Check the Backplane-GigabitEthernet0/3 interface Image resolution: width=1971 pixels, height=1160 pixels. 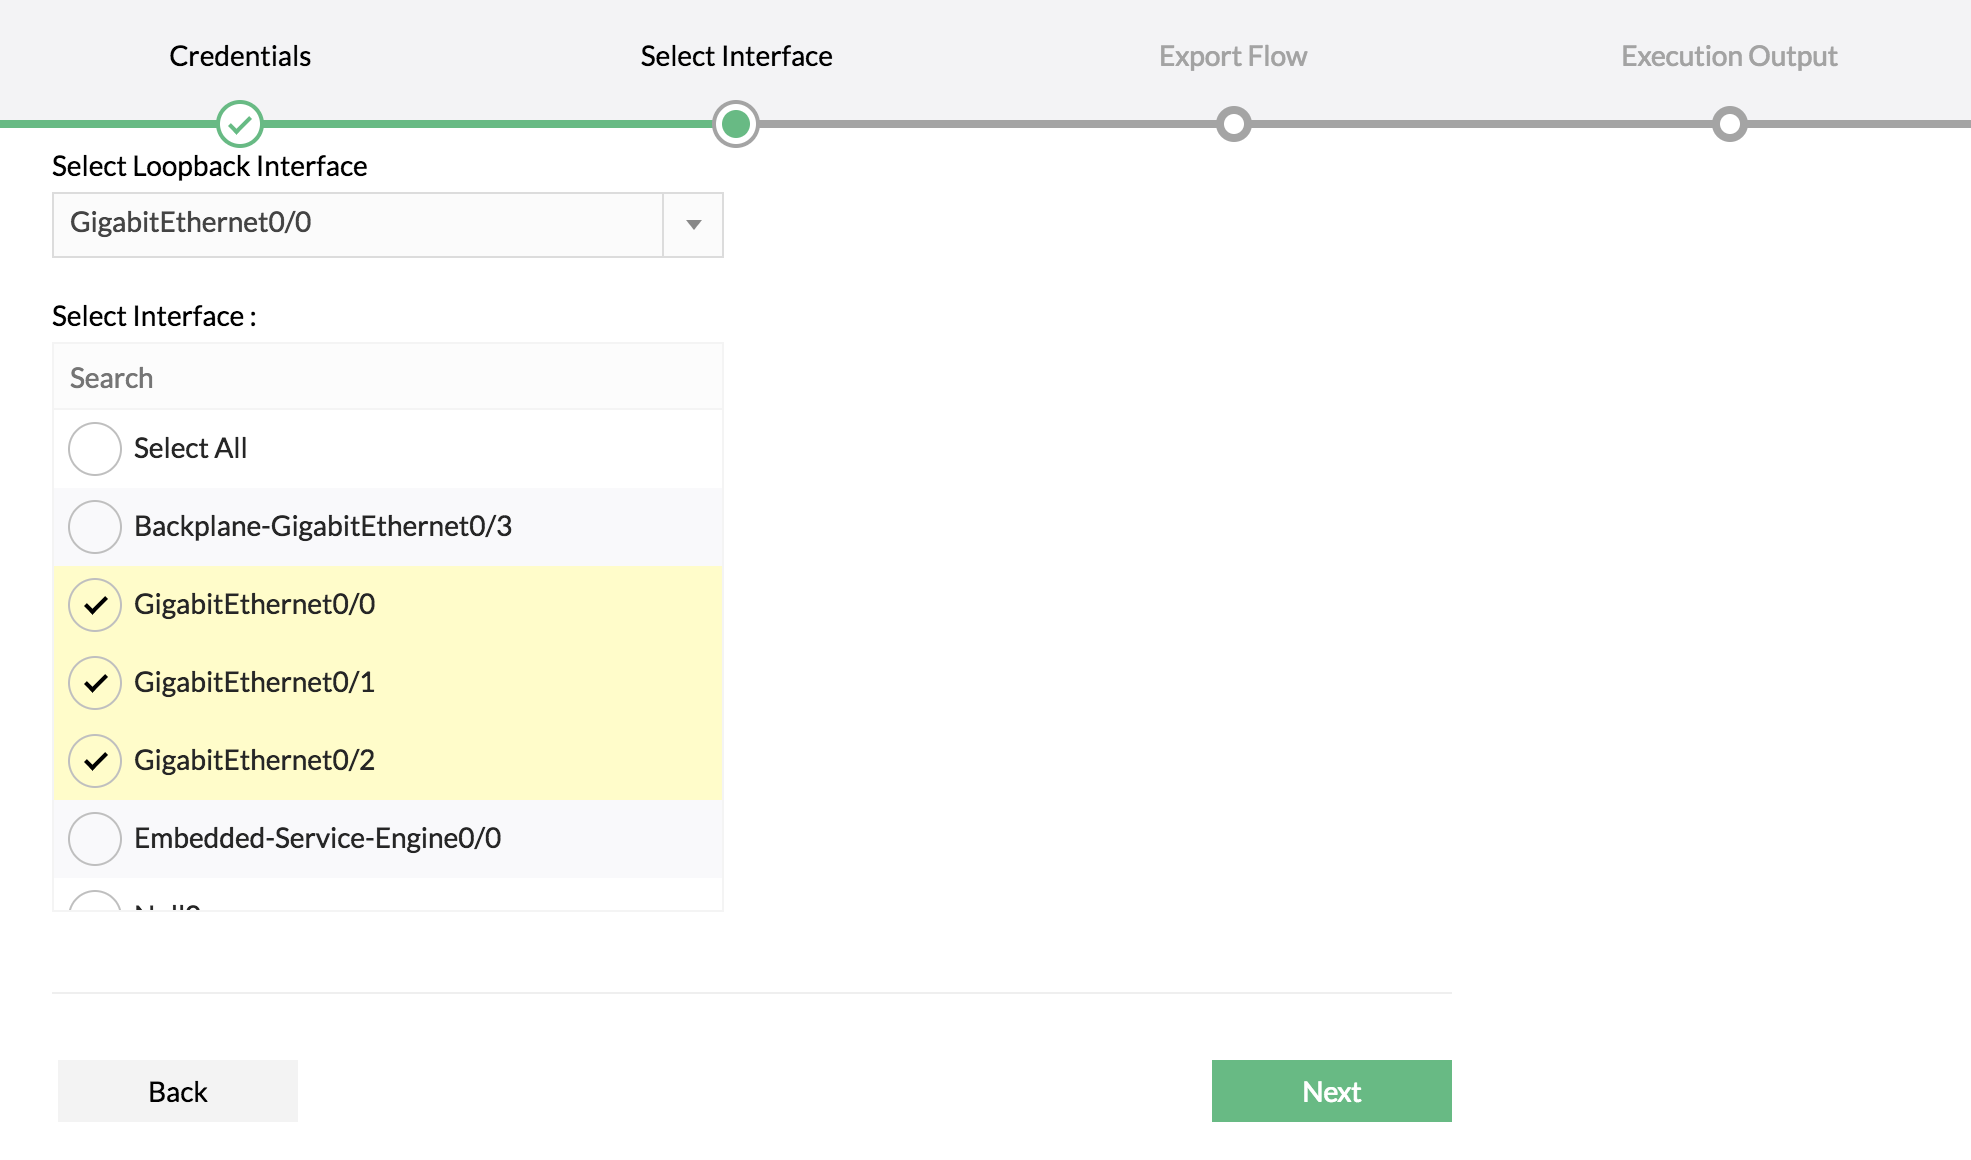click(95, 527)
